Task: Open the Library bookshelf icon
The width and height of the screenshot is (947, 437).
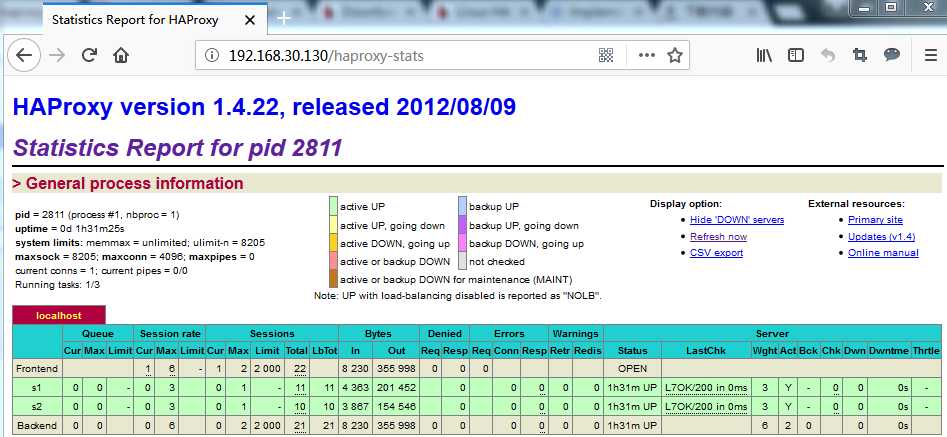Action: [764, 56]
